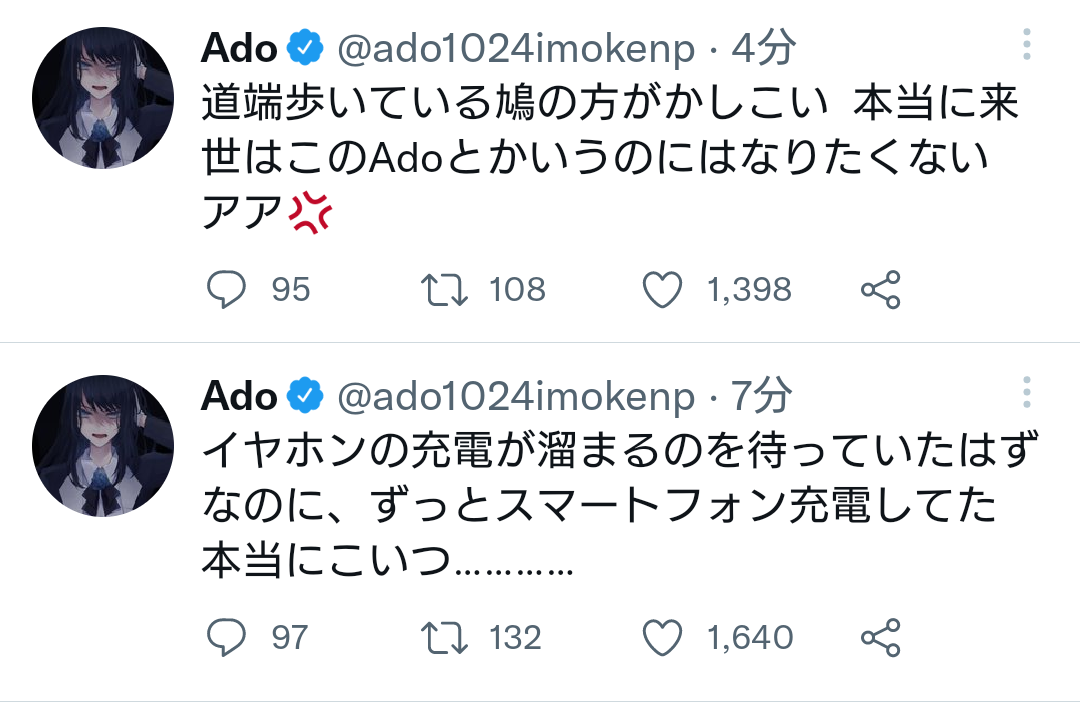Open @ado1024imokenp handle on second tweet

pyautogui.click(x=516, y=397)
